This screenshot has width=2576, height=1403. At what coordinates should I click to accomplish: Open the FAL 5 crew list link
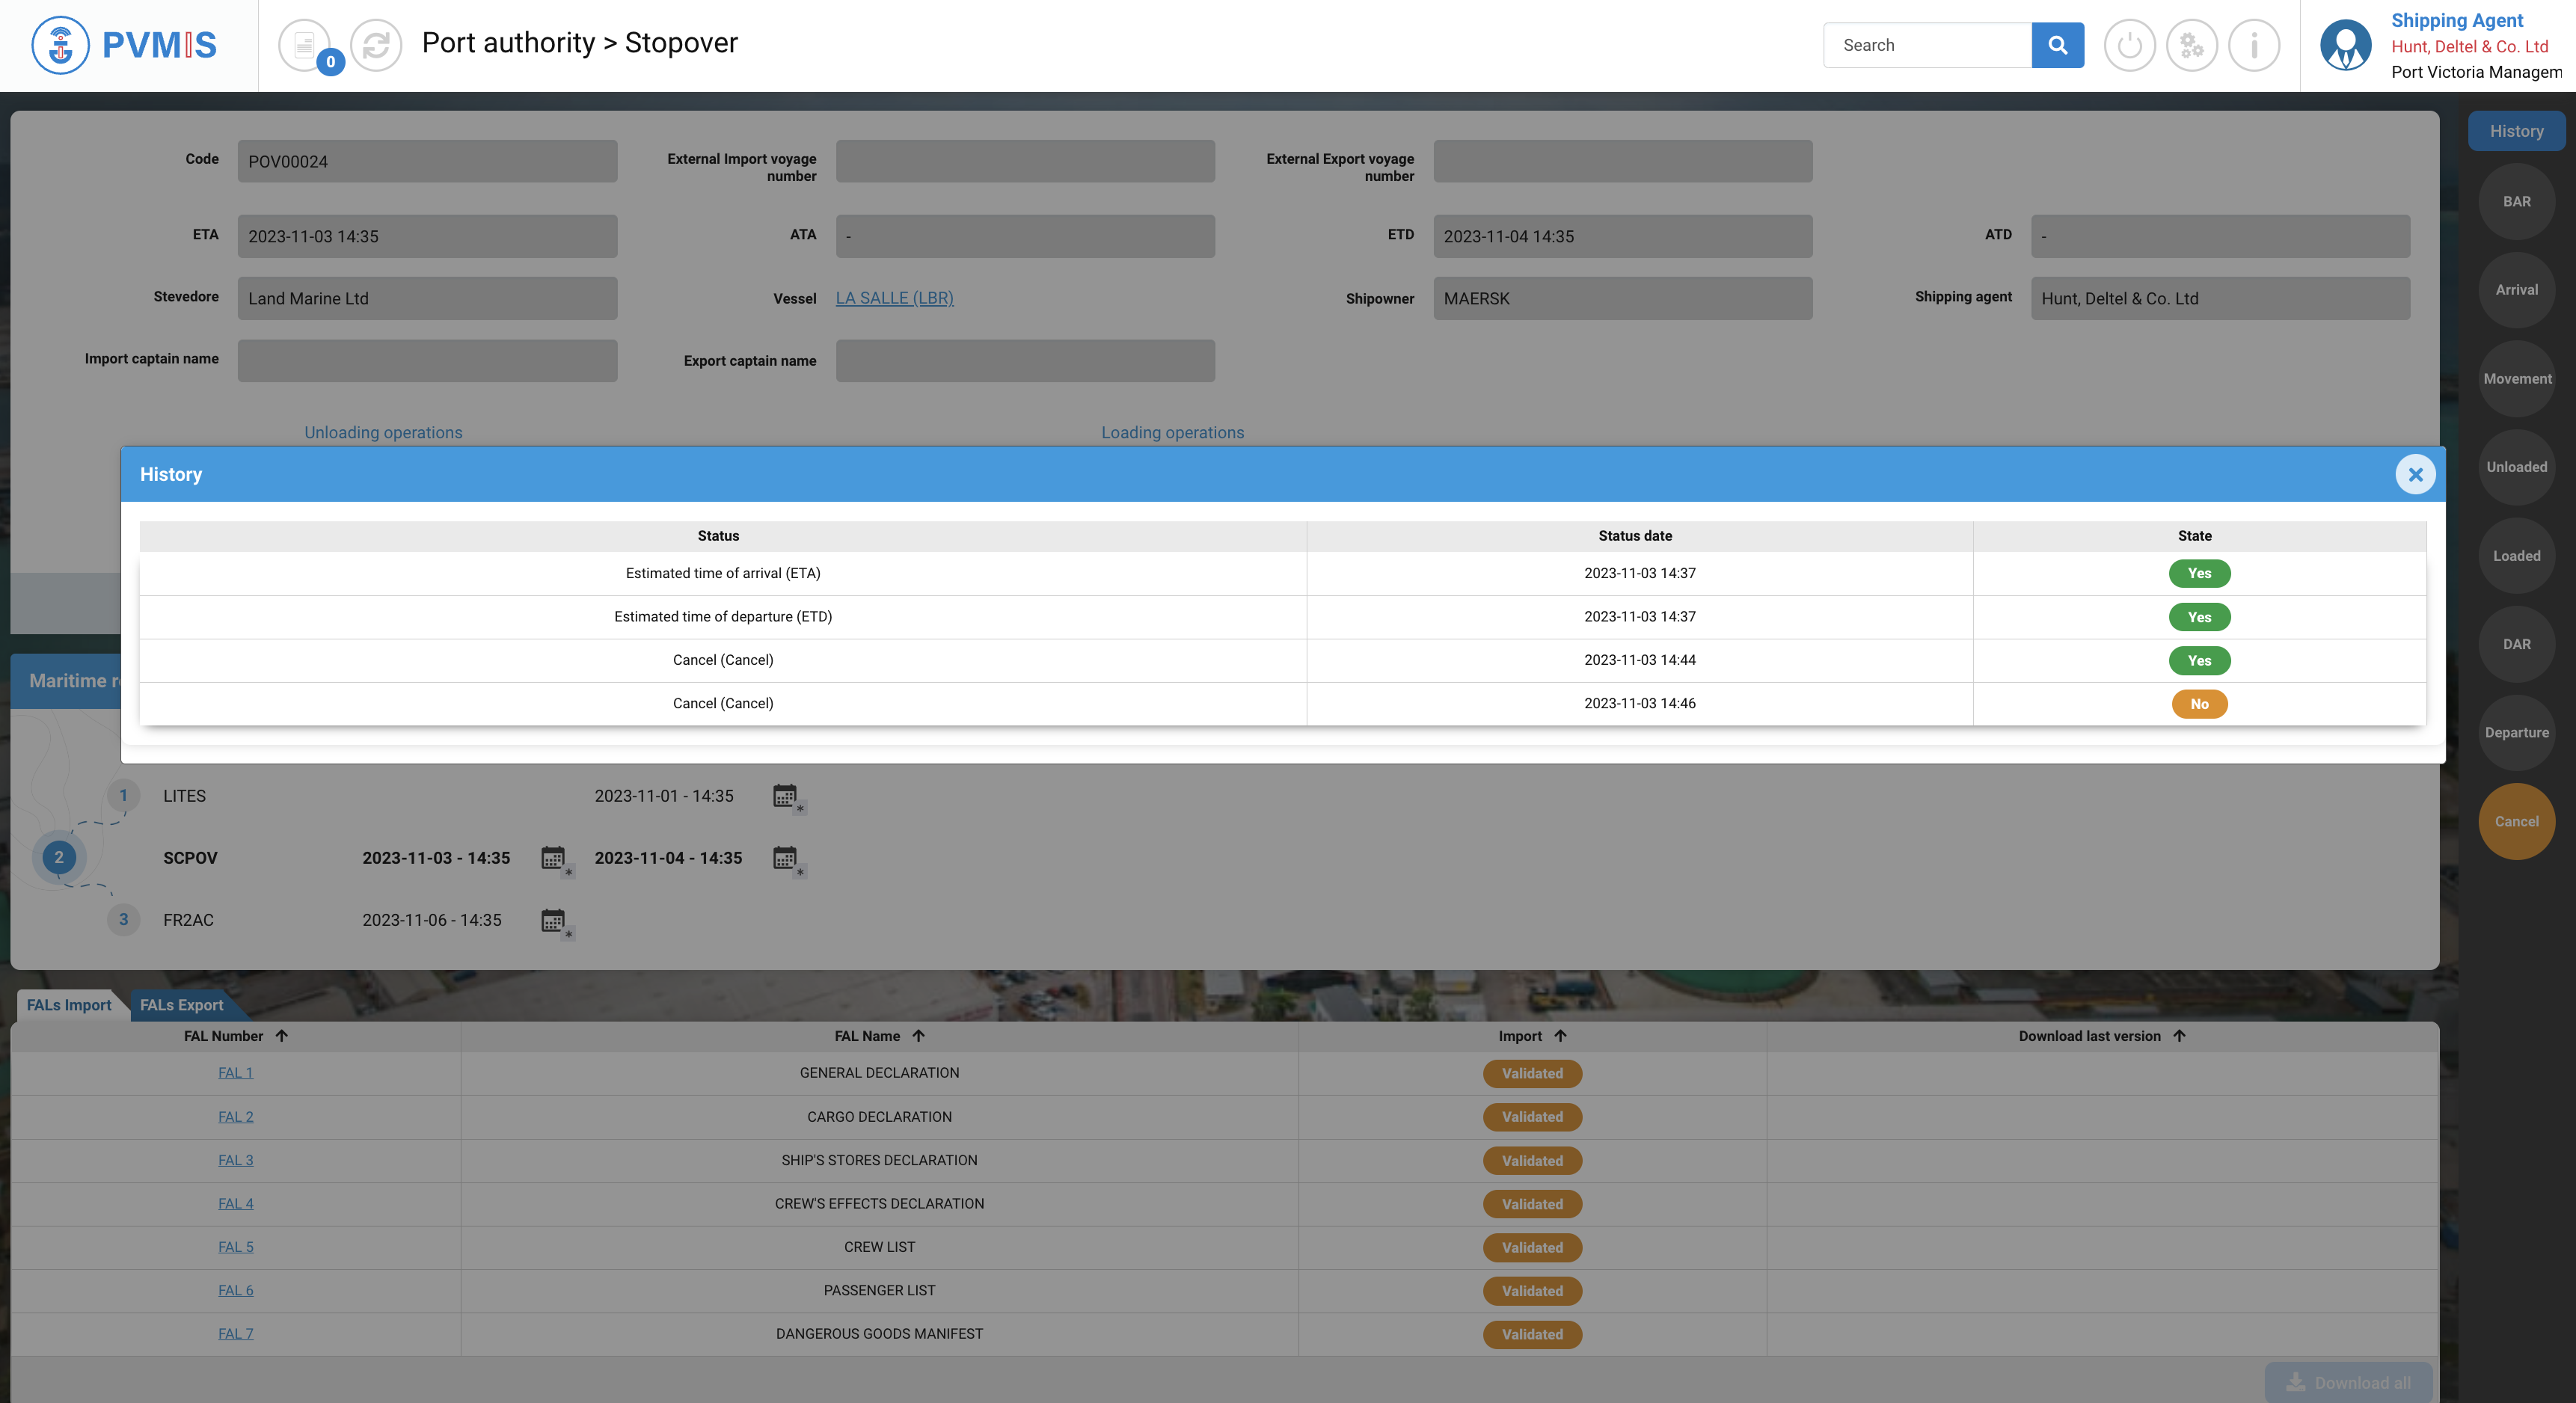[x=235, y=1247]
